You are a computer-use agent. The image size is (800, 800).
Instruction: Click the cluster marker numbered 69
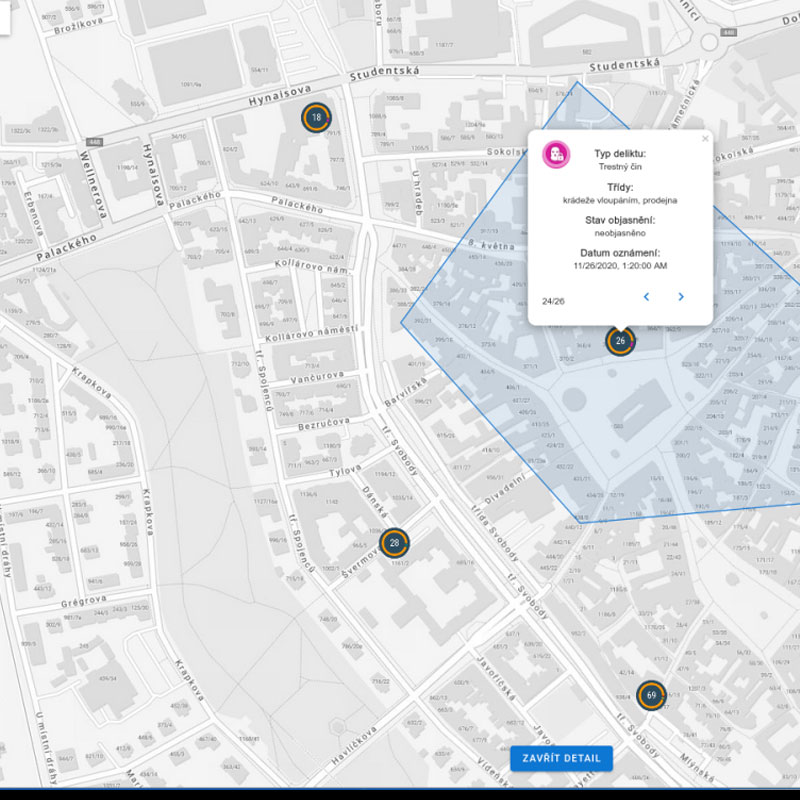pyautogui.click(x=651, y=695)
